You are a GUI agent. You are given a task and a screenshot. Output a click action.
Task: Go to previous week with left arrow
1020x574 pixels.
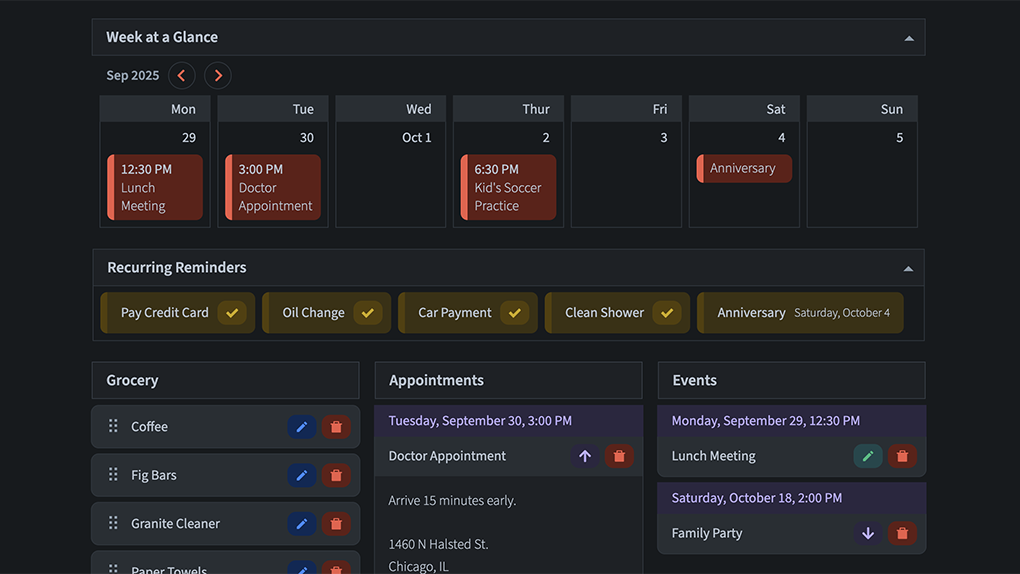point(182,76)
